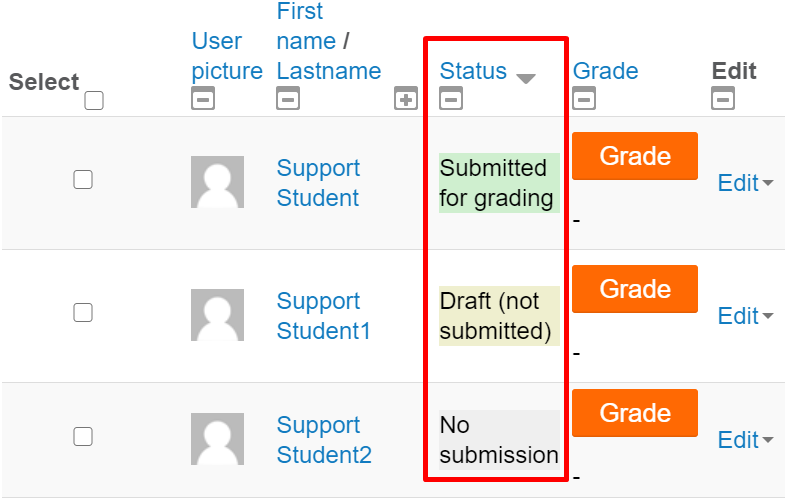Viewport: 785px width, 499px height.
Task: Sort by the Grade column header
Action: 605,71
